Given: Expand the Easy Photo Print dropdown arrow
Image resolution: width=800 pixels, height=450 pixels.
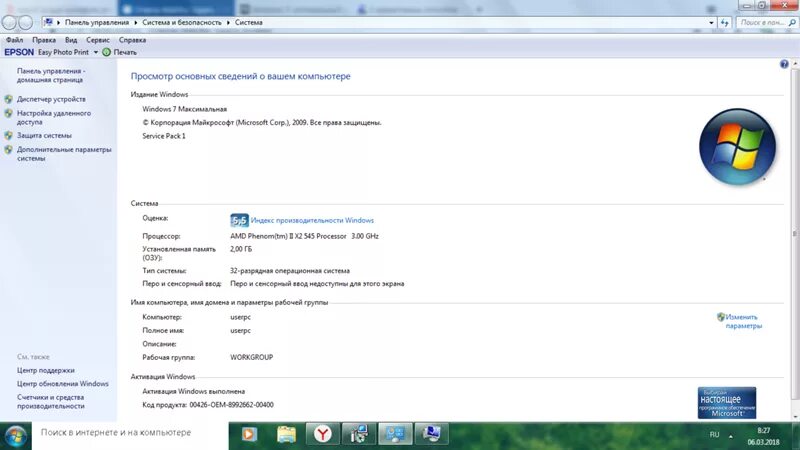Looking at the screenshot, I should (x=95, y=52).
